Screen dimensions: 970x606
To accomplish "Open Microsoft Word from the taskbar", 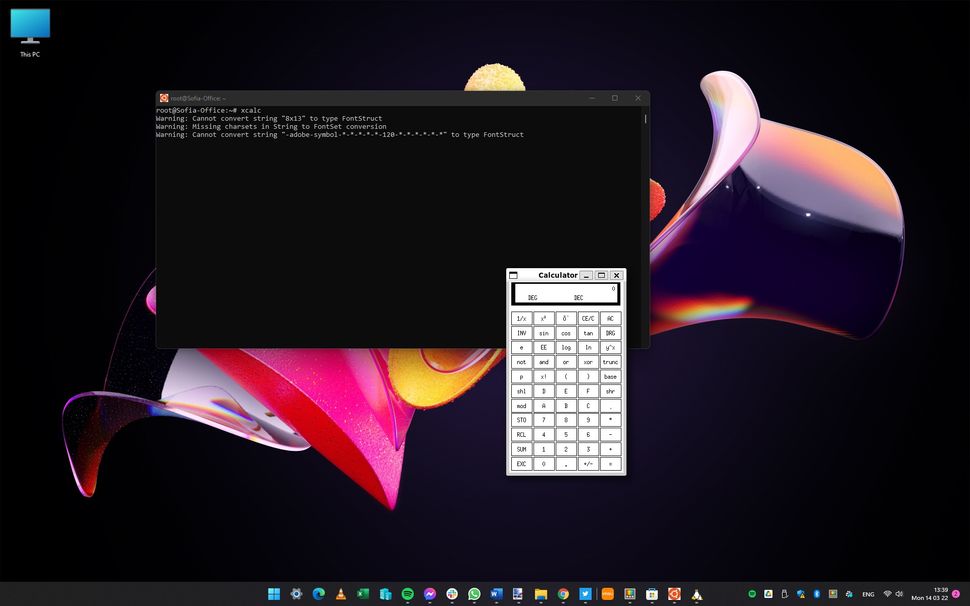I will point(494,593).
